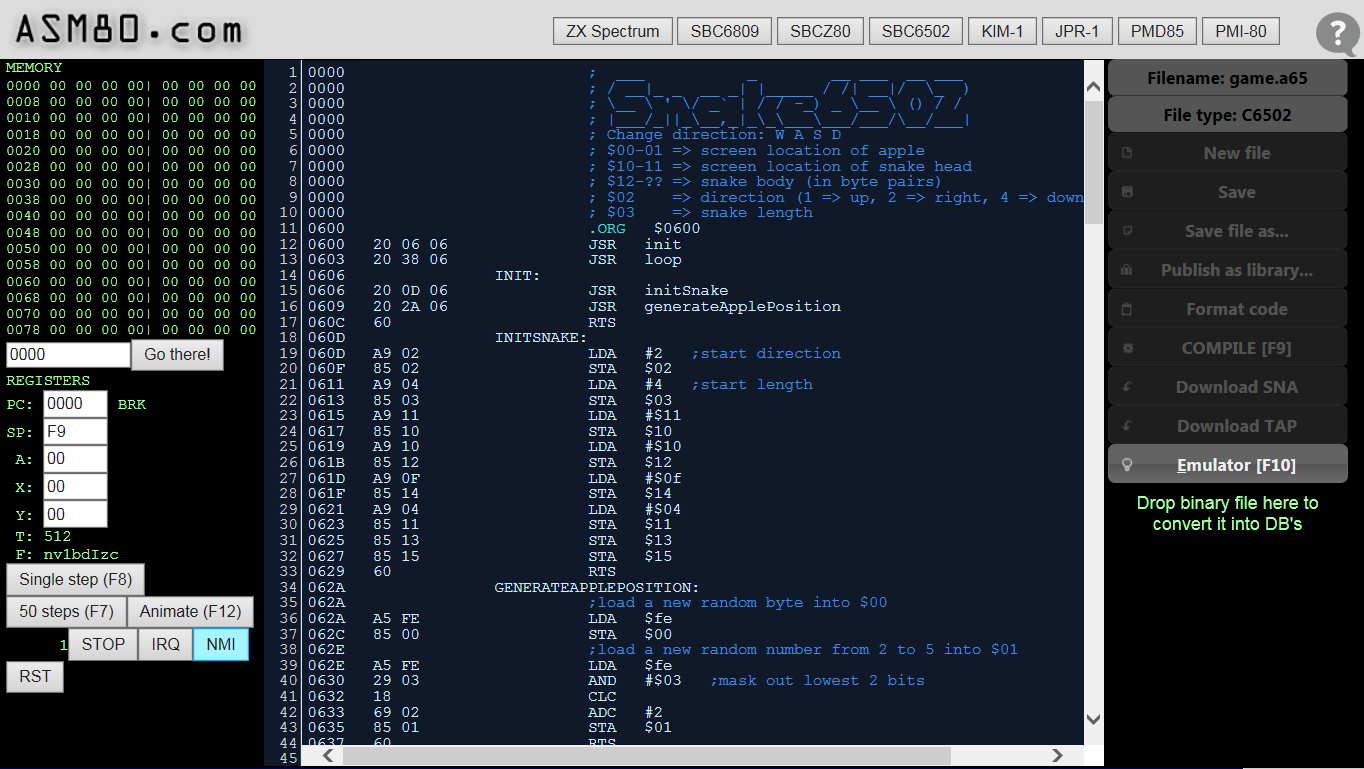
Task: Select the ZX Spectrum platform tab
Action: pos(612,31)
